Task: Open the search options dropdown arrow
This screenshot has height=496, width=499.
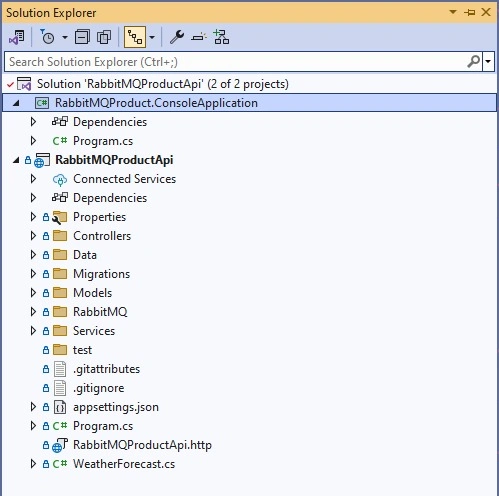Action: (x=488, y=62)
